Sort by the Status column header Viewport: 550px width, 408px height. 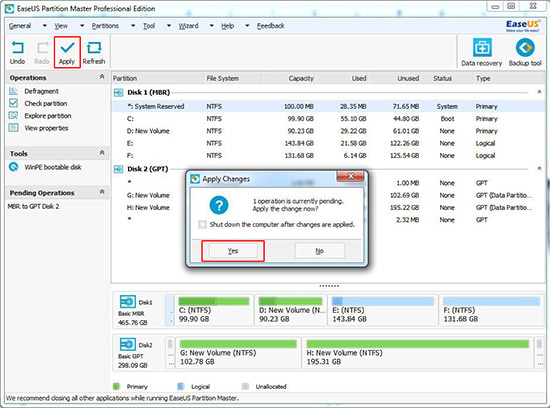(x=447, y=78)
